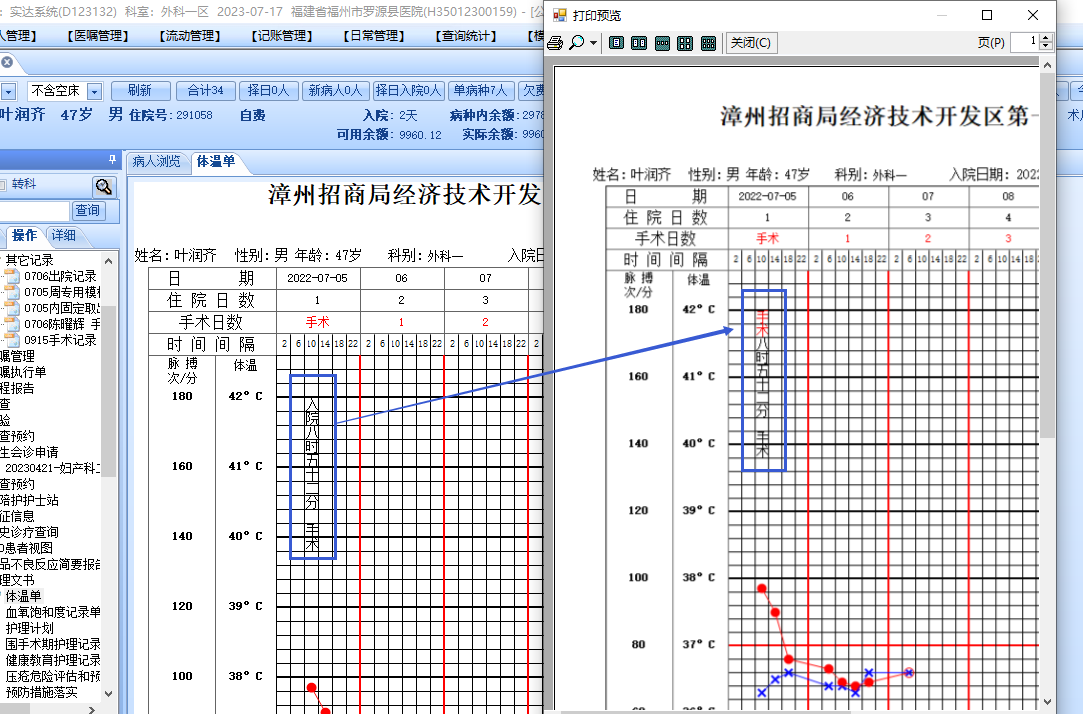Select four-page layout in print preview

(684, 43)
